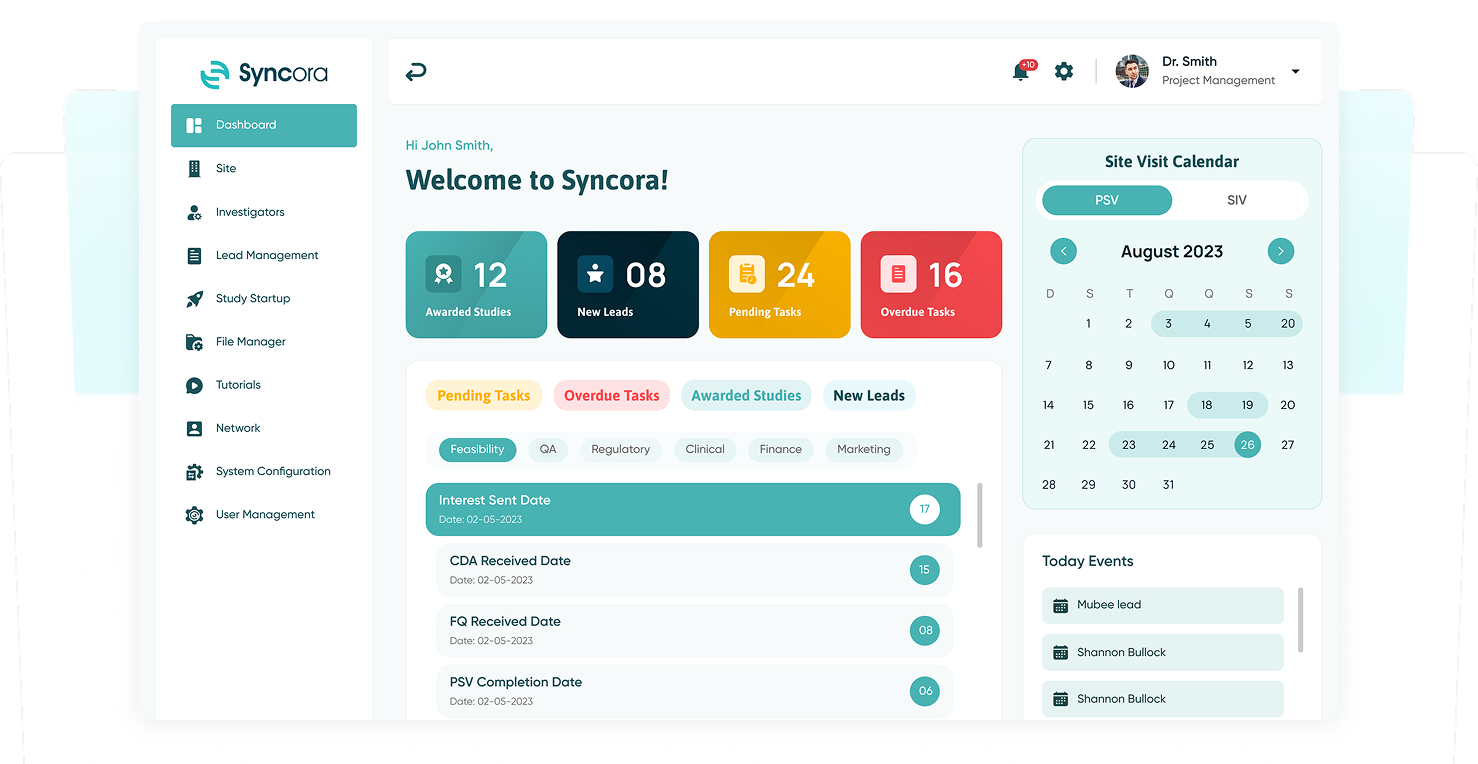Viewport: 1478px width, 764px height.
Task: Select the Regulatory filter chip
Action: pos(621,450)
